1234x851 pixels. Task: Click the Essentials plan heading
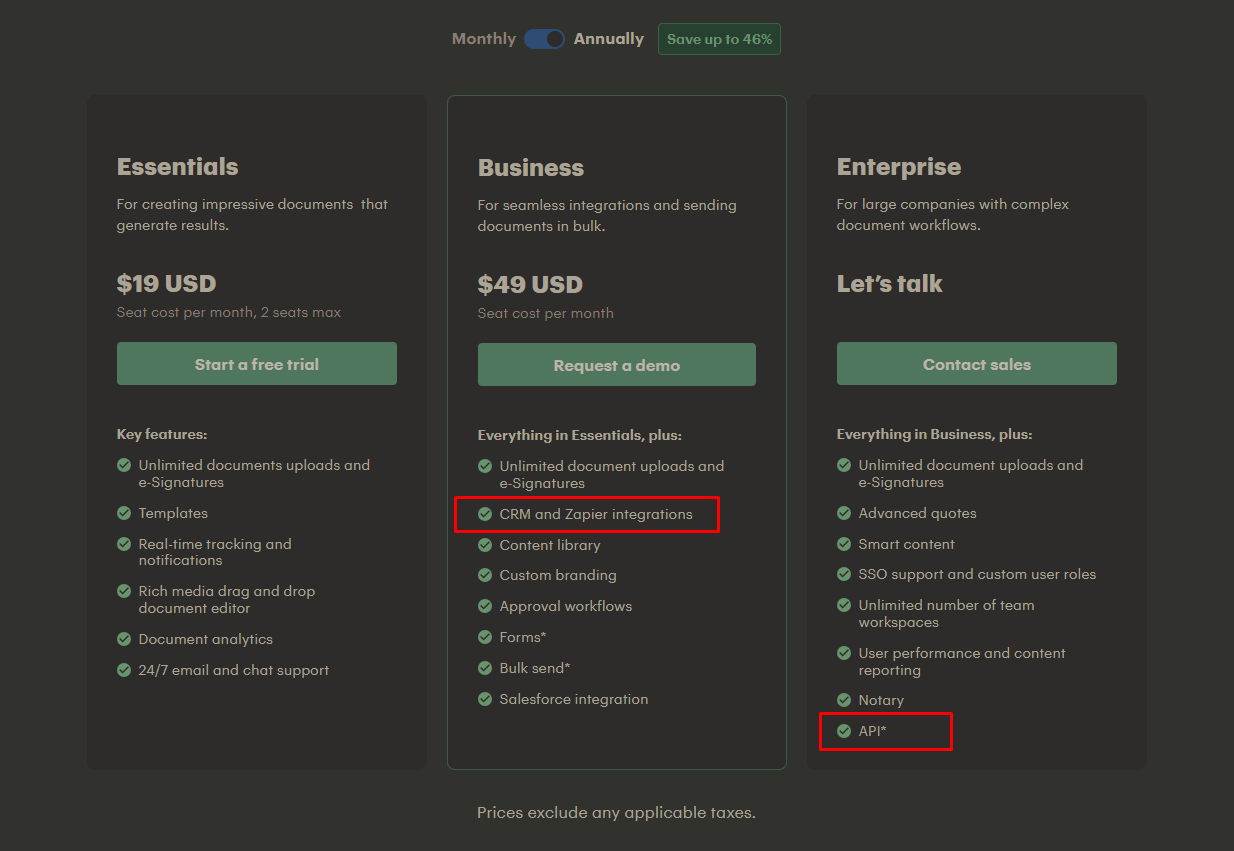click(178, 167)
